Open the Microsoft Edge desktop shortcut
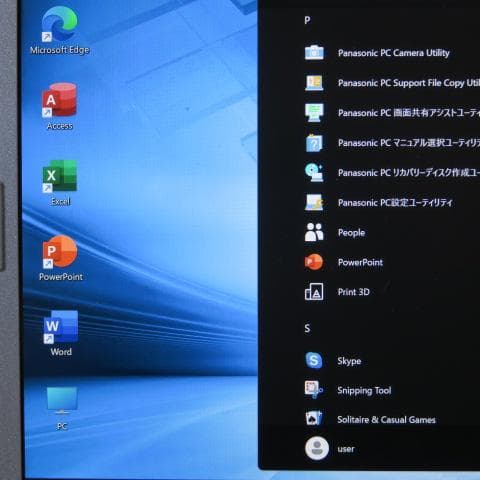The image size is (480, 480). tap(60, 30)
